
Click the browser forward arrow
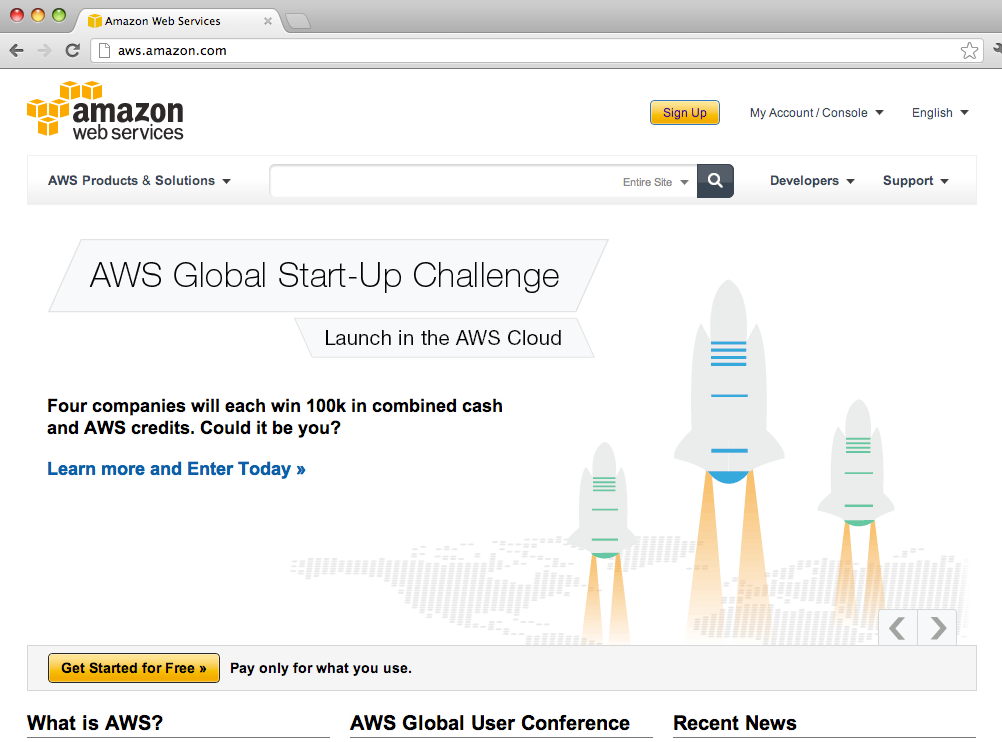[44, 50]
